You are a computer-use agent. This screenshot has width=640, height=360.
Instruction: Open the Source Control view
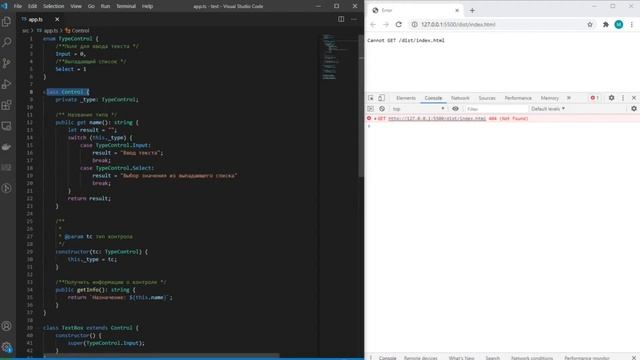[7, 63]
